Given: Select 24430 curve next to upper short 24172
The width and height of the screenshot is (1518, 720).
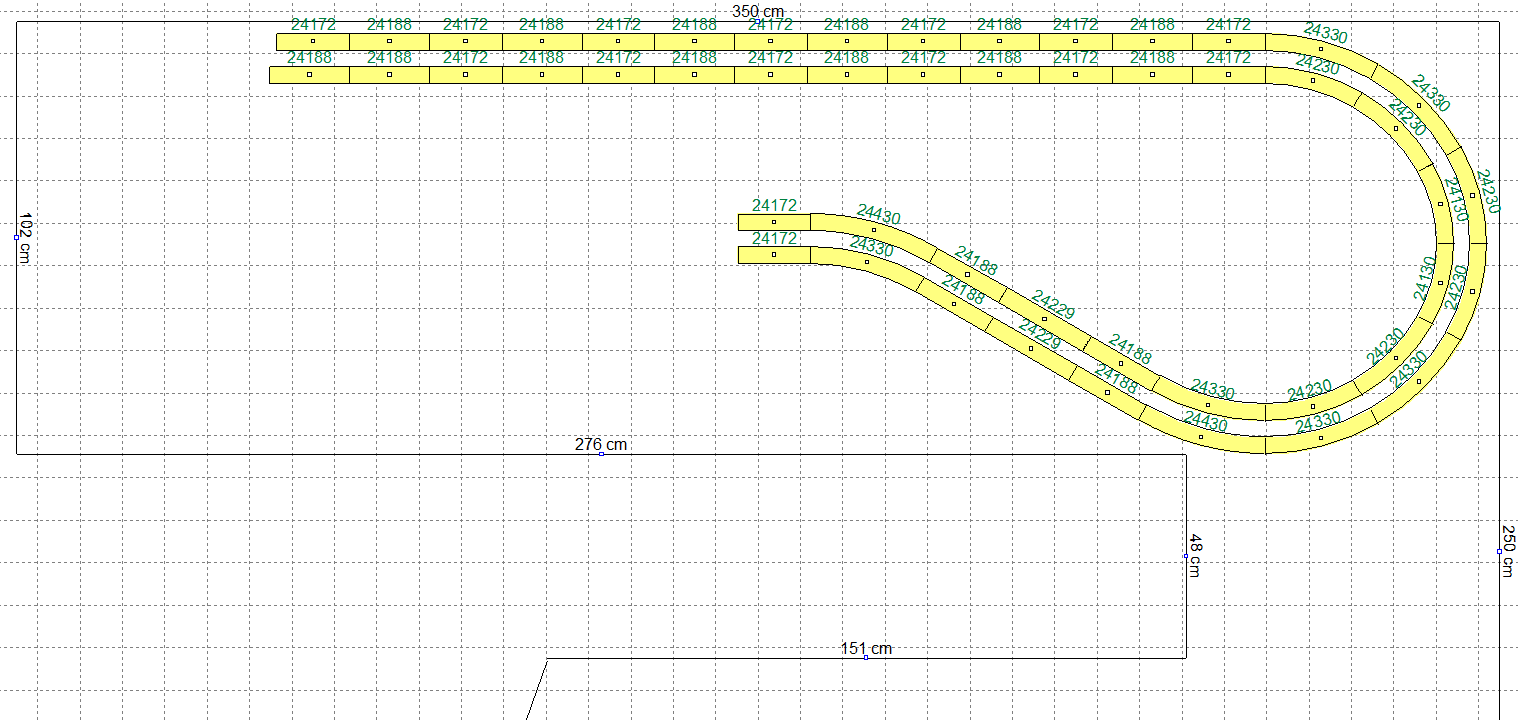Looking at the screenshot, I should coord(874,230).
